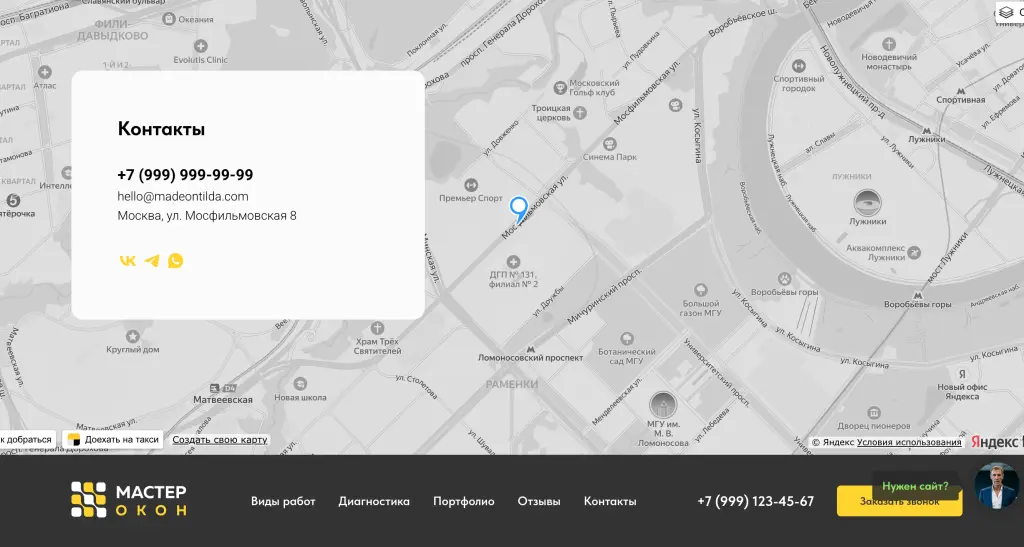
Task: Click the Пятёрочка store marker
Action: click(12, 200)
